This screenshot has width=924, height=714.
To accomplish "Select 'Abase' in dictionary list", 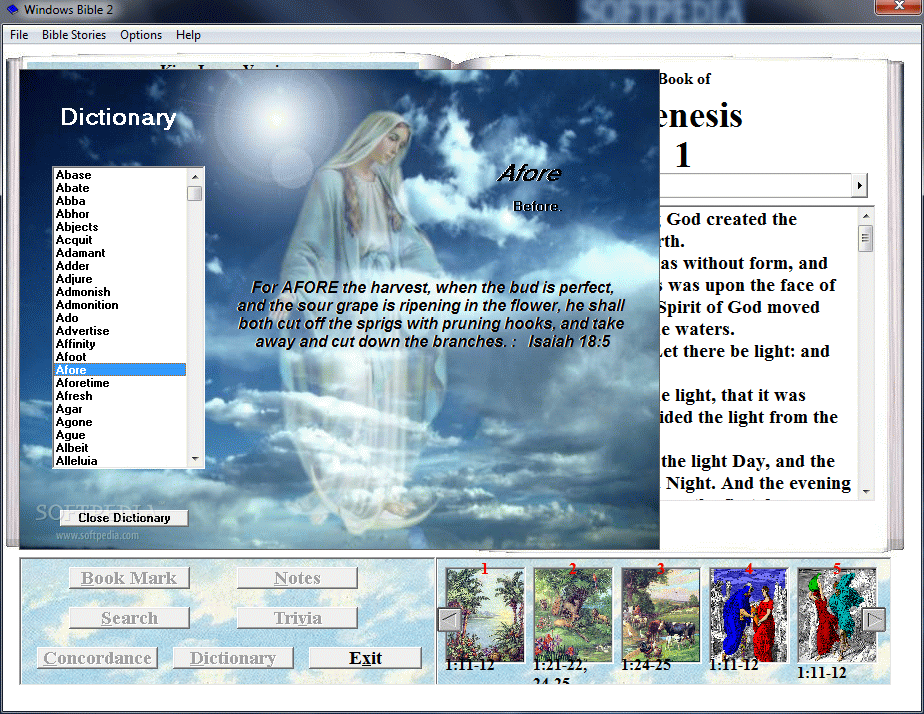I will click(120, 175).
